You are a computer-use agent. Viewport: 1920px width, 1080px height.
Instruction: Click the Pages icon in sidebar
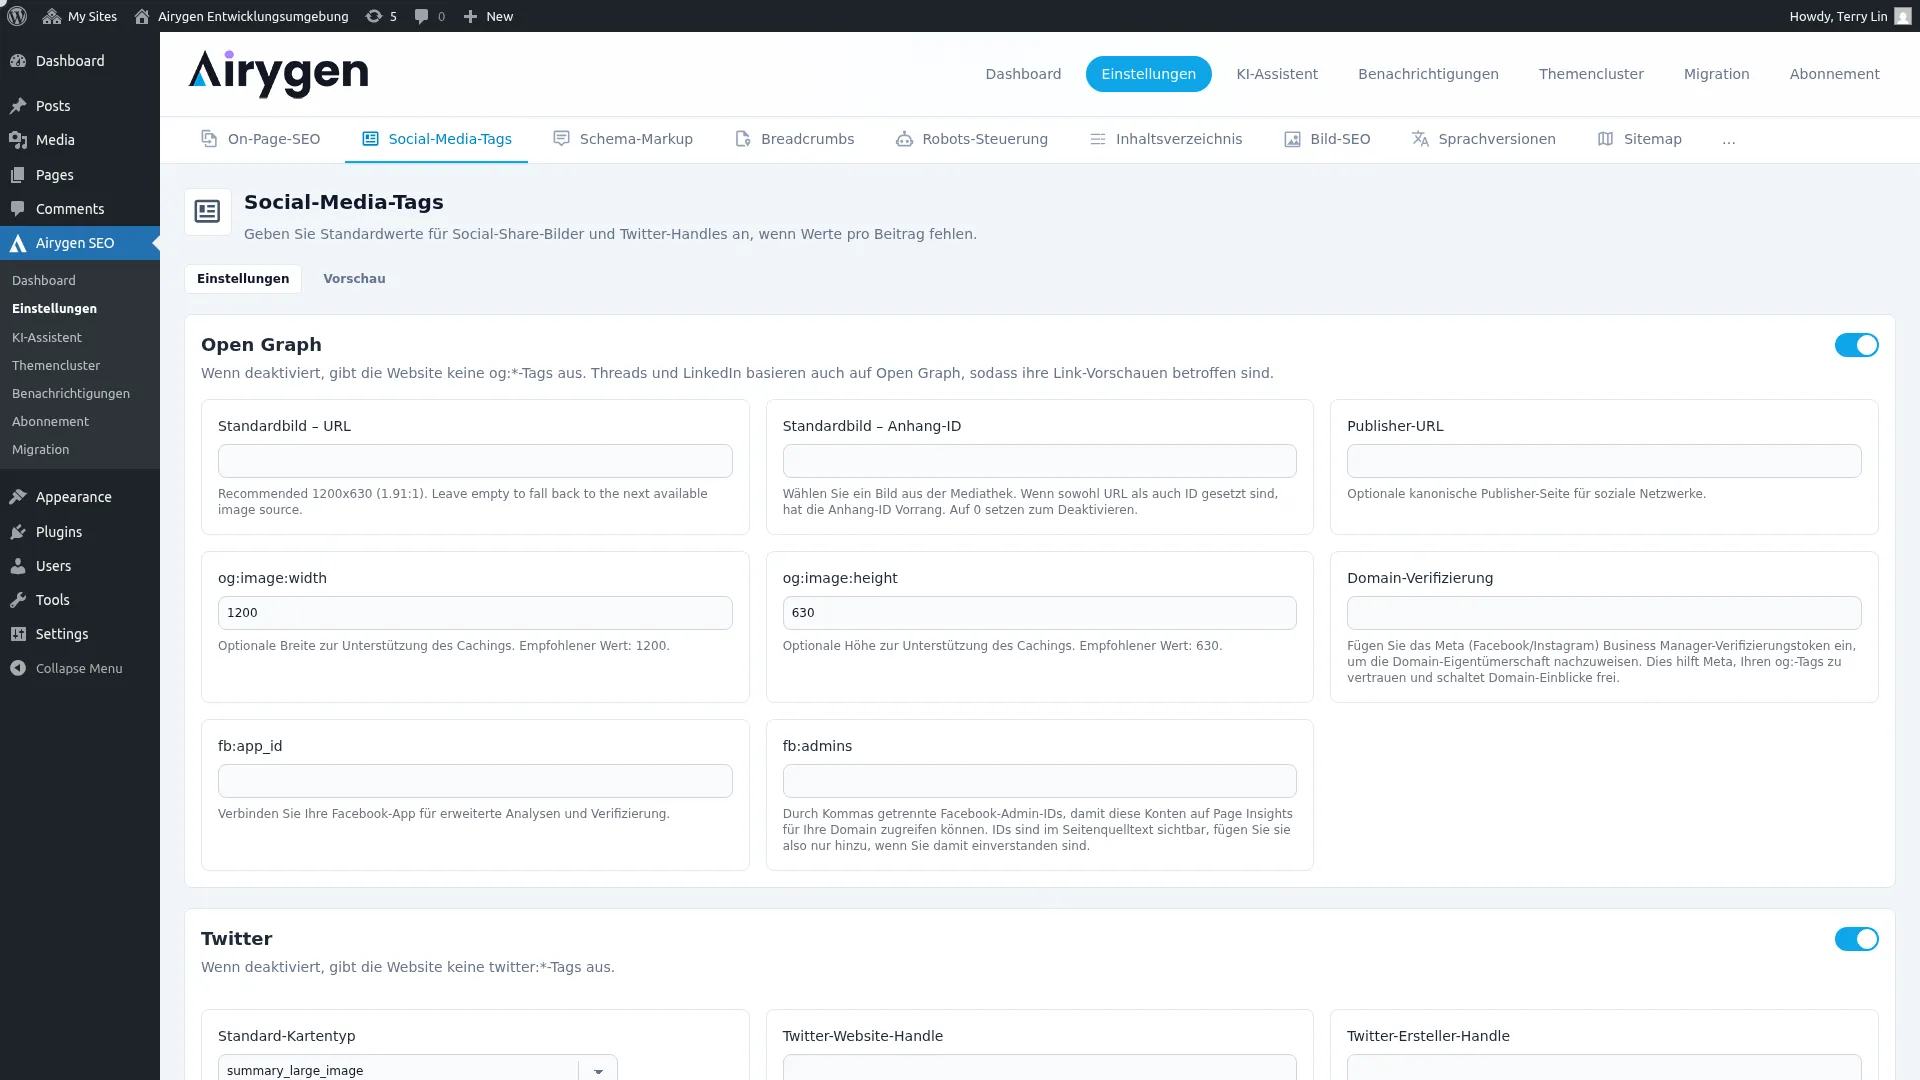click(x=18, y=175)
